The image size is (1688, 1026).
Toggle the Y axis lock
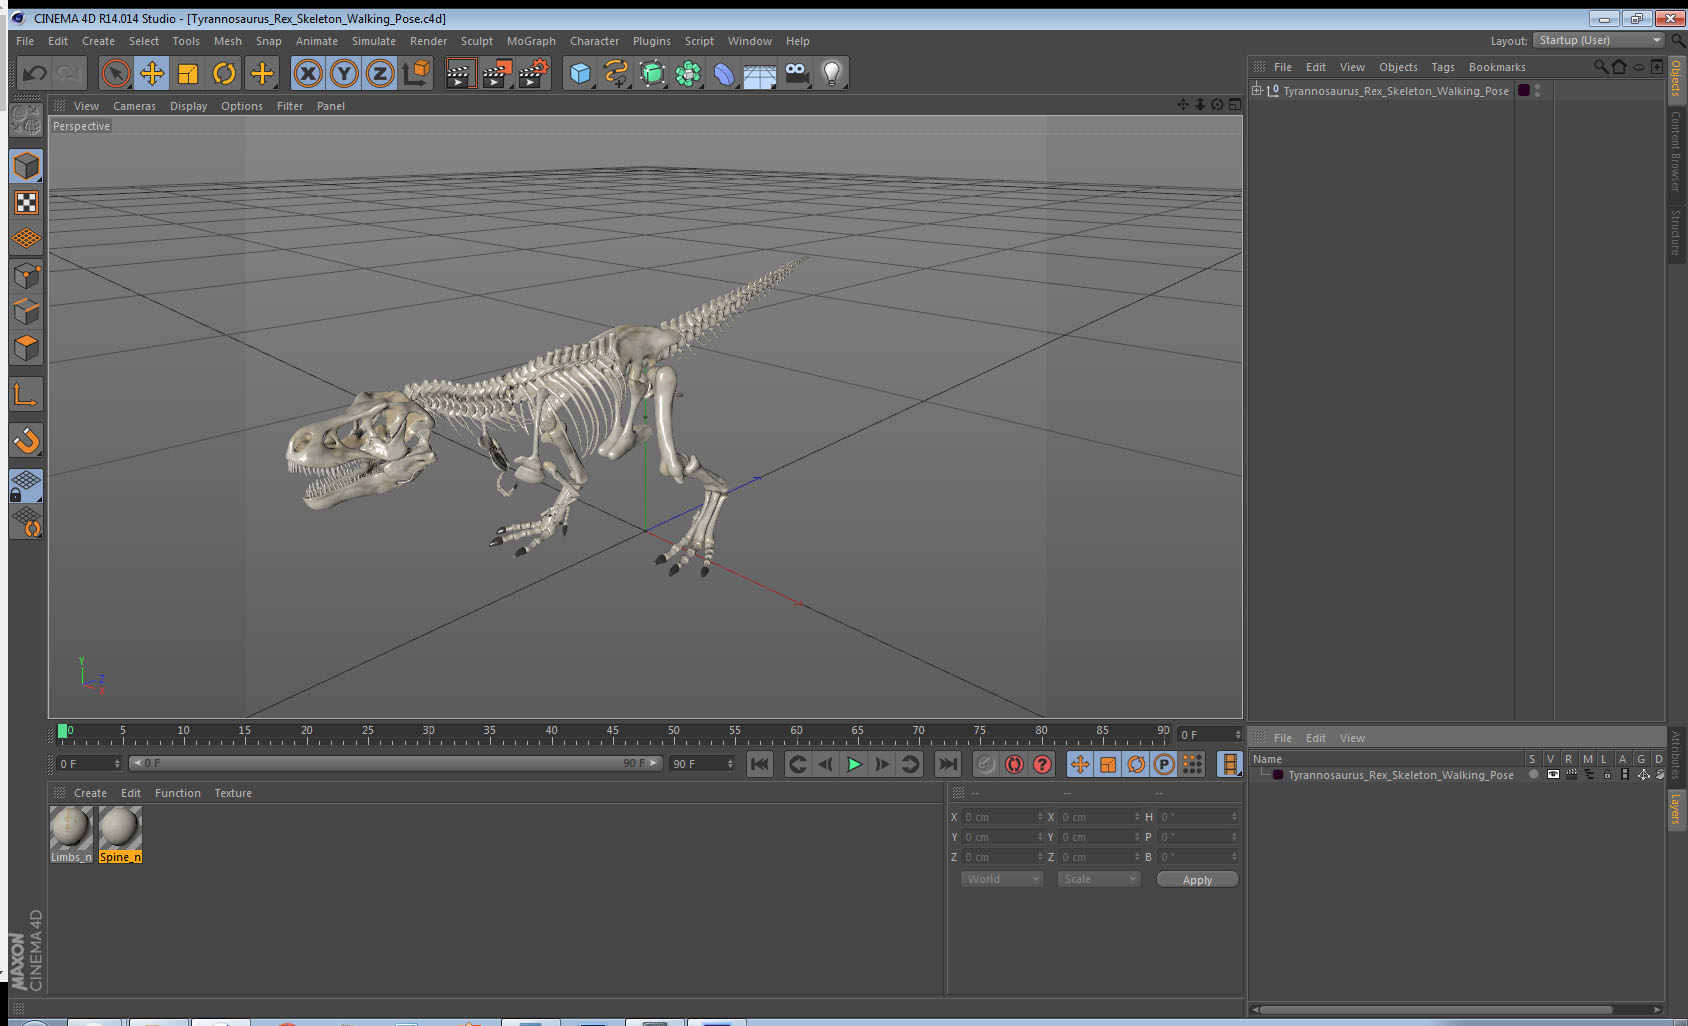[344, 73]
